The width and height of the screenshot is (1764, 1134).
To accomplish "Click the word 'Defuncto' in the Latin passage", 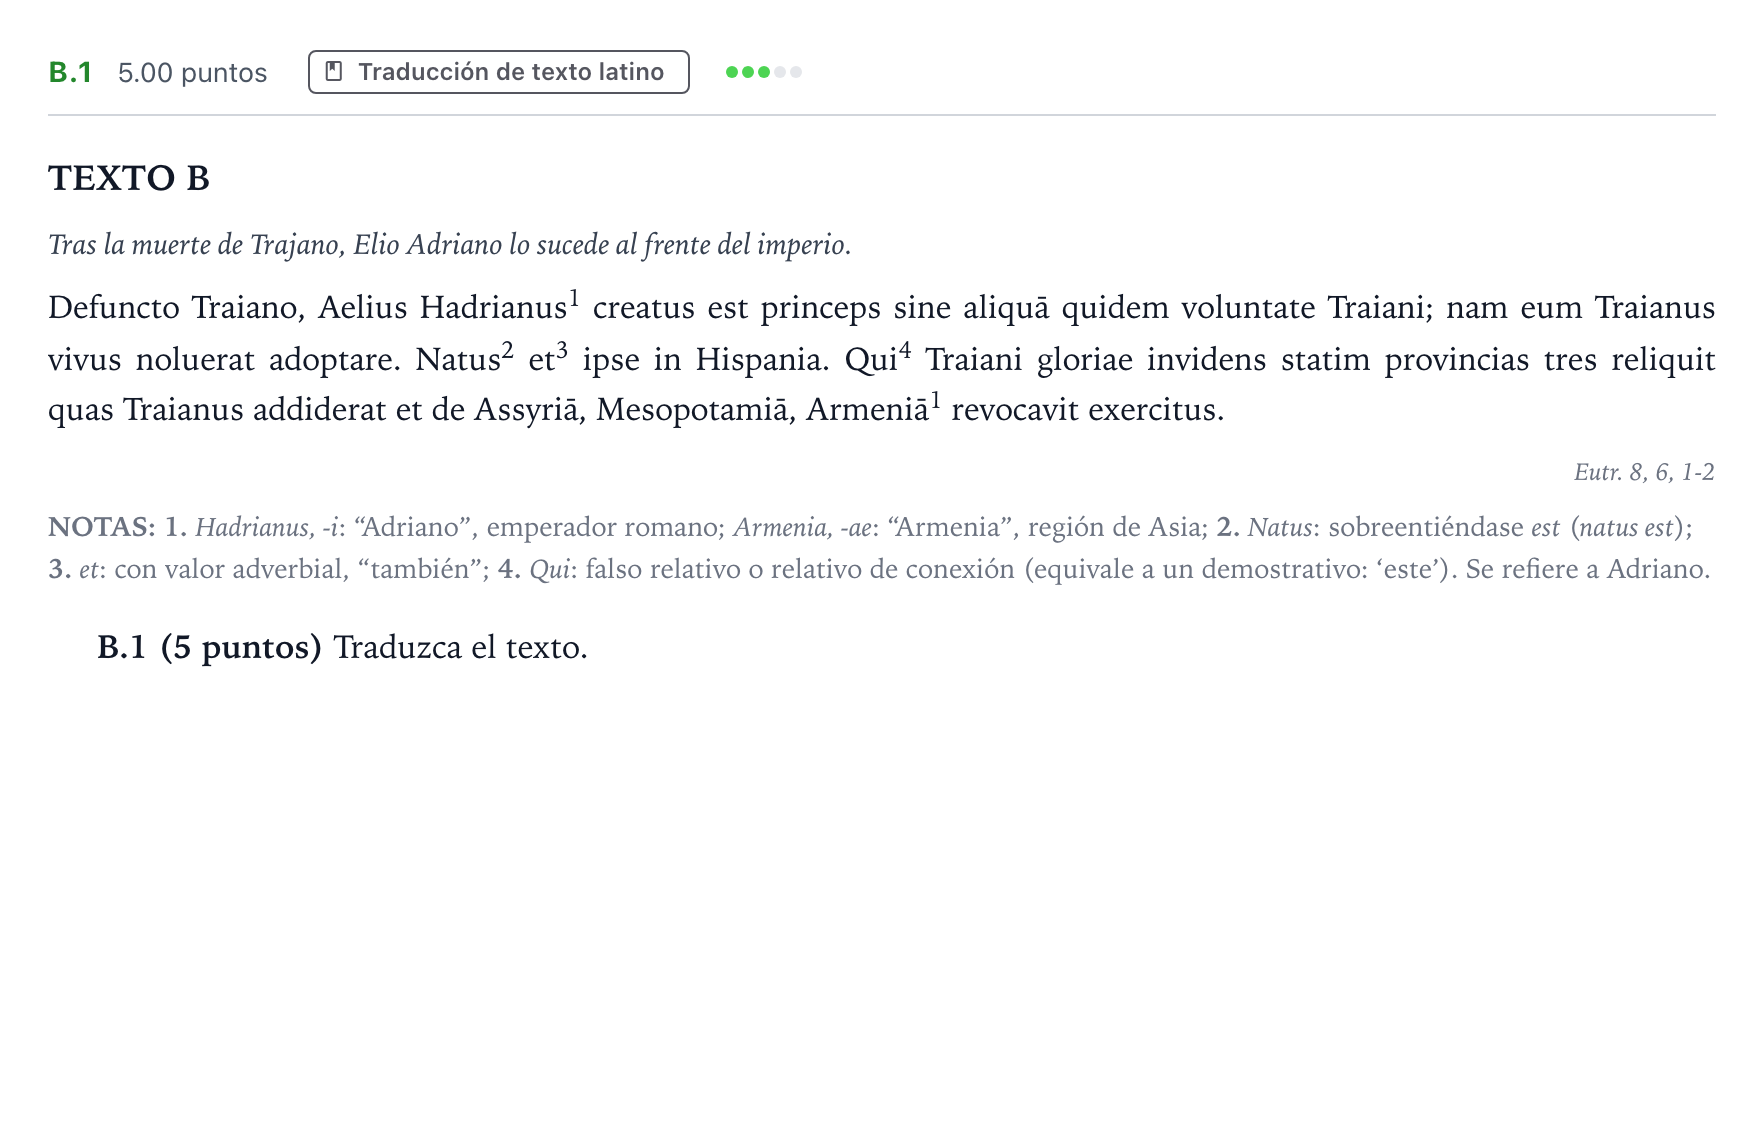I will (114, 307).
